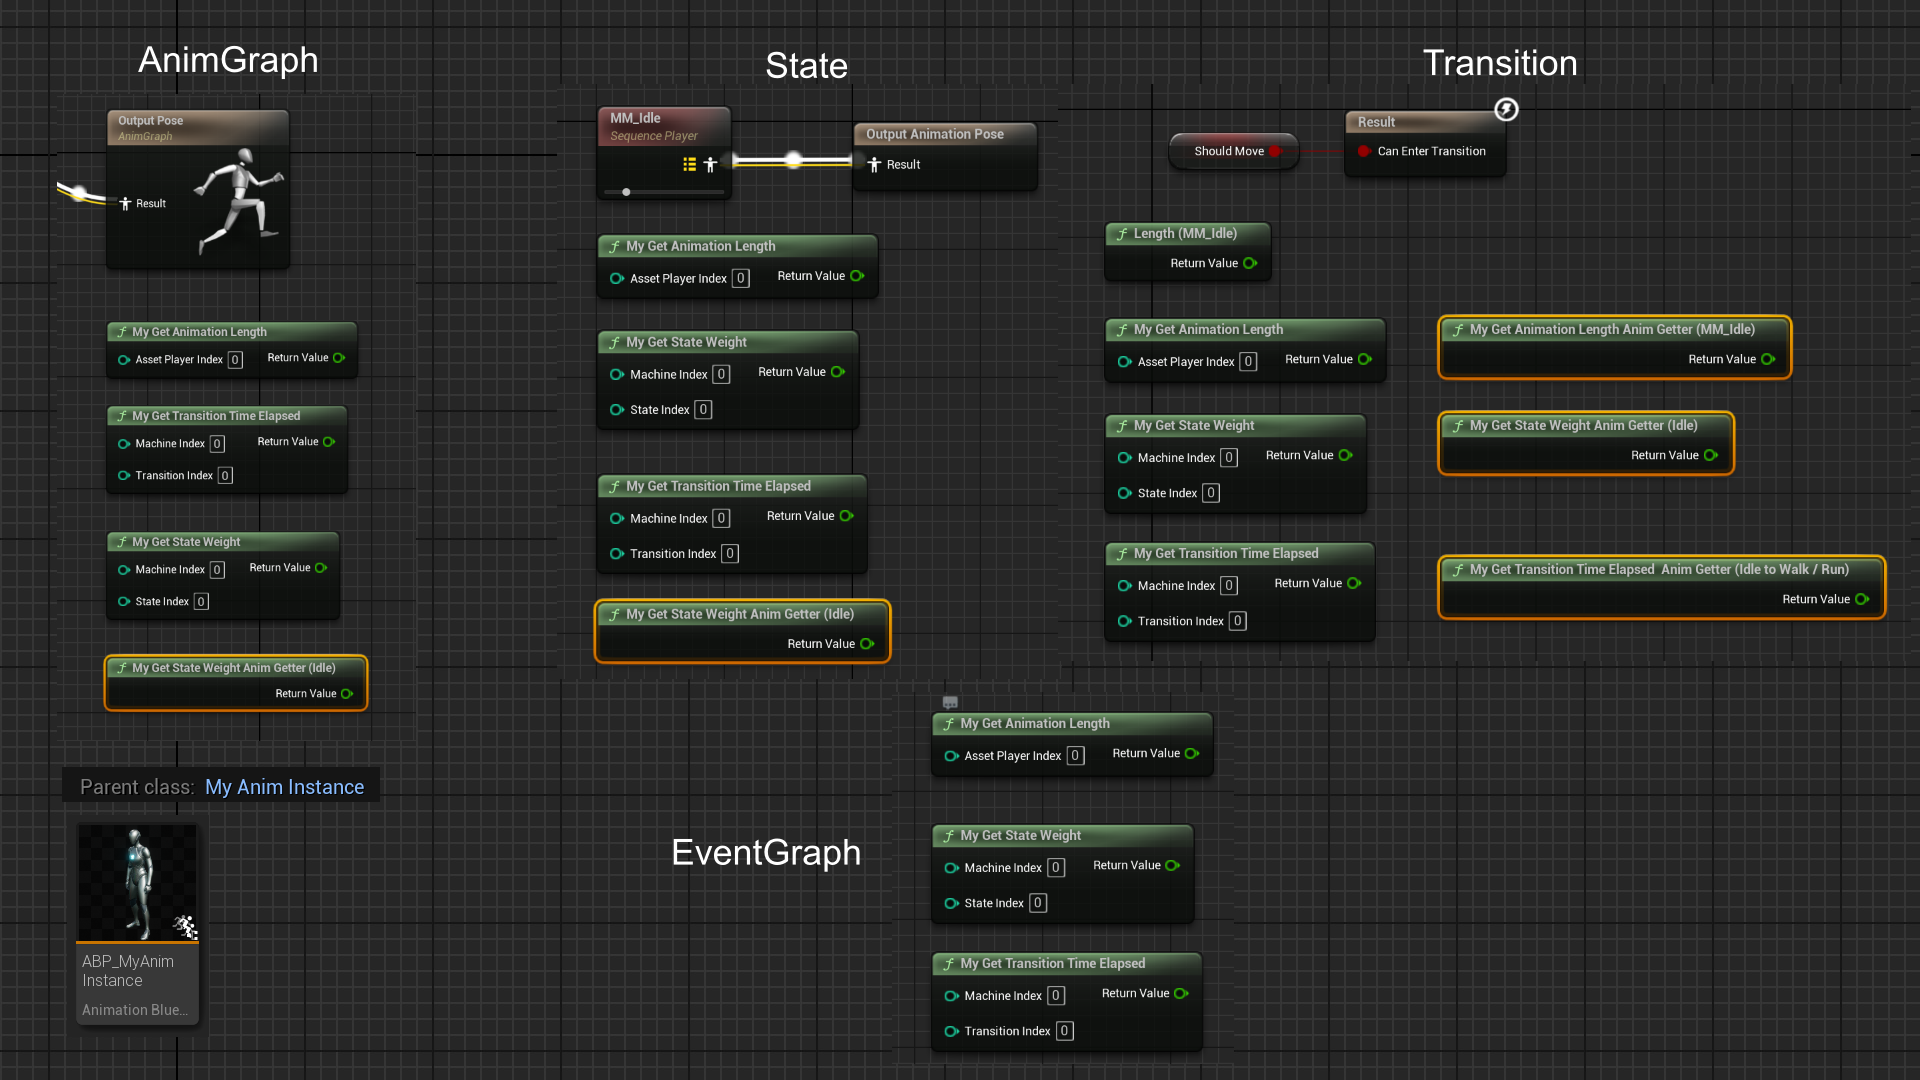Click the Machine Index pin on the Transition My Get State Weight node
1920x1080 pixels.
pyautogui.click(x=1124, y=458)
